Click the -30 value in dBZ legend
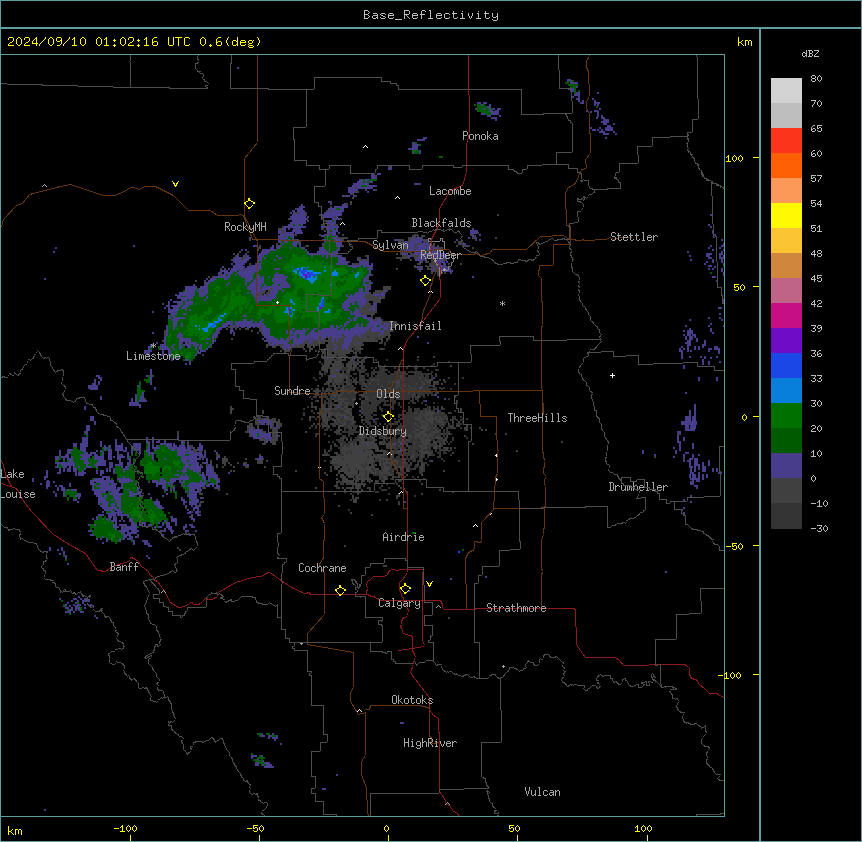The image size is (862, 842). (819, 529)
